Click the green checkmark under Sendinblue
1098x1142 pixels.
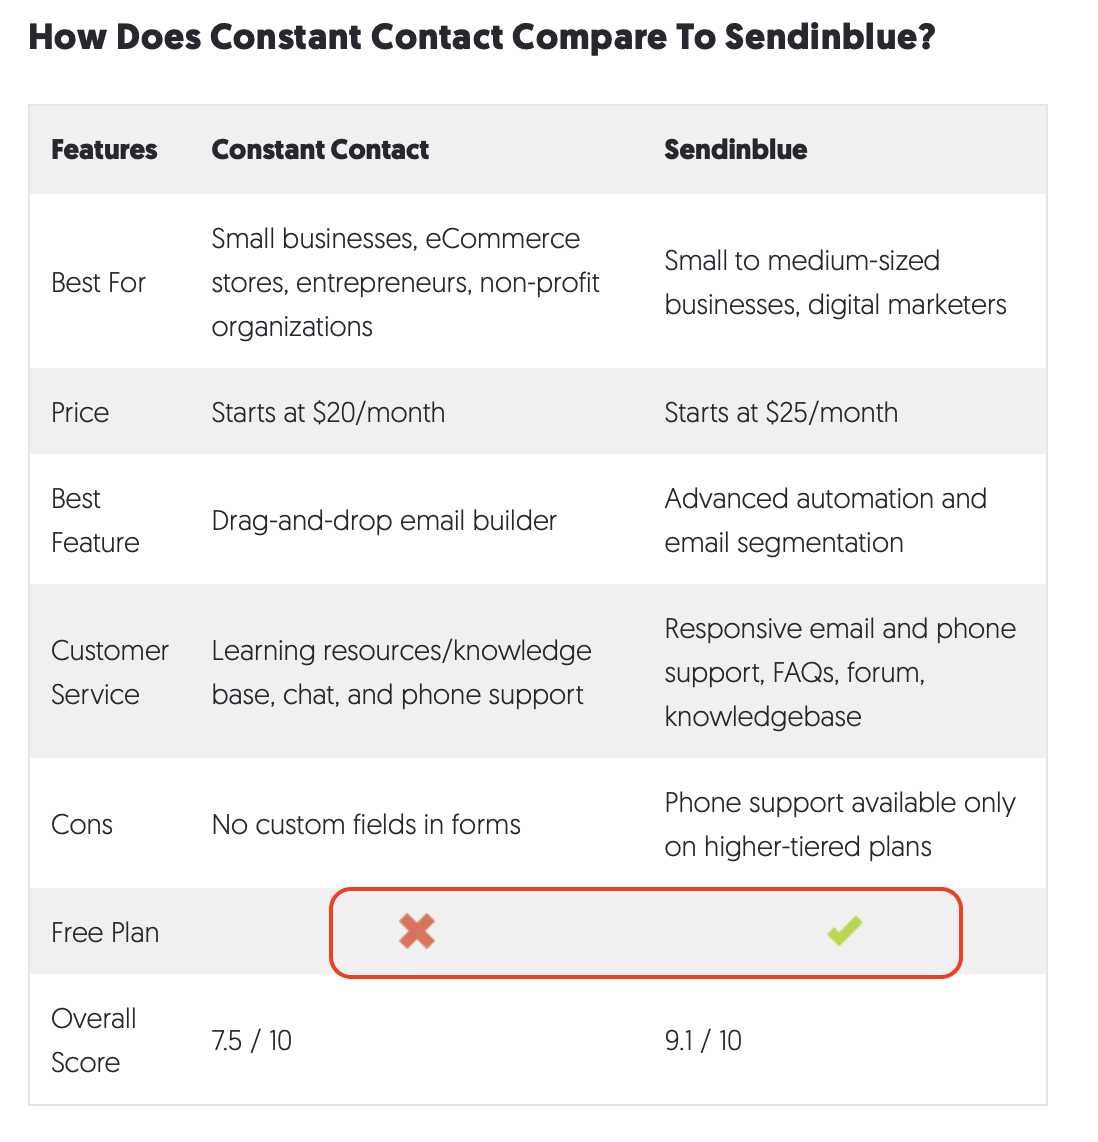pyautogui.click(x=845, y=931)
